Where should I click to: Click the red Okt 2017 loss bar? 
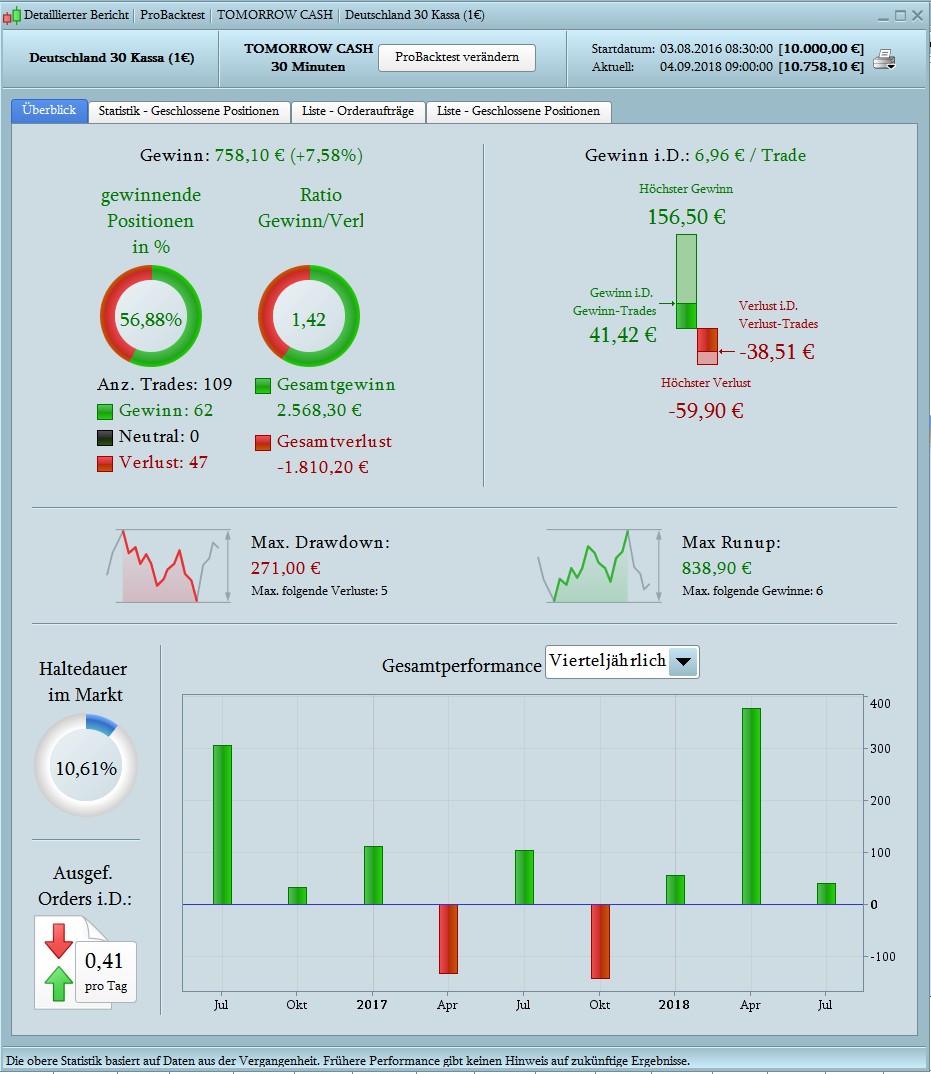click(600, 941)
